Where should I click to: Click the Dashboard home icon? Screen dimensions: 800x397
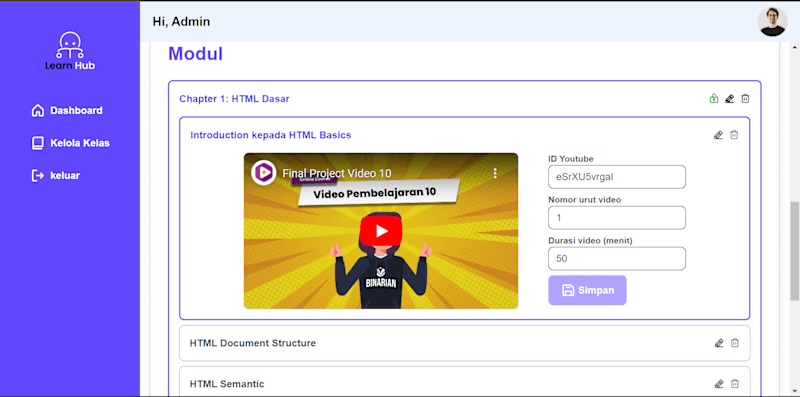click(x=38, y=111)
